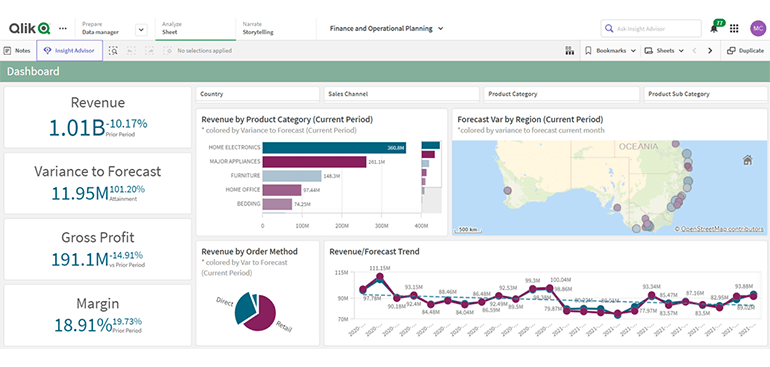Switch to the Analyze Sheet tab

[194, 28]
